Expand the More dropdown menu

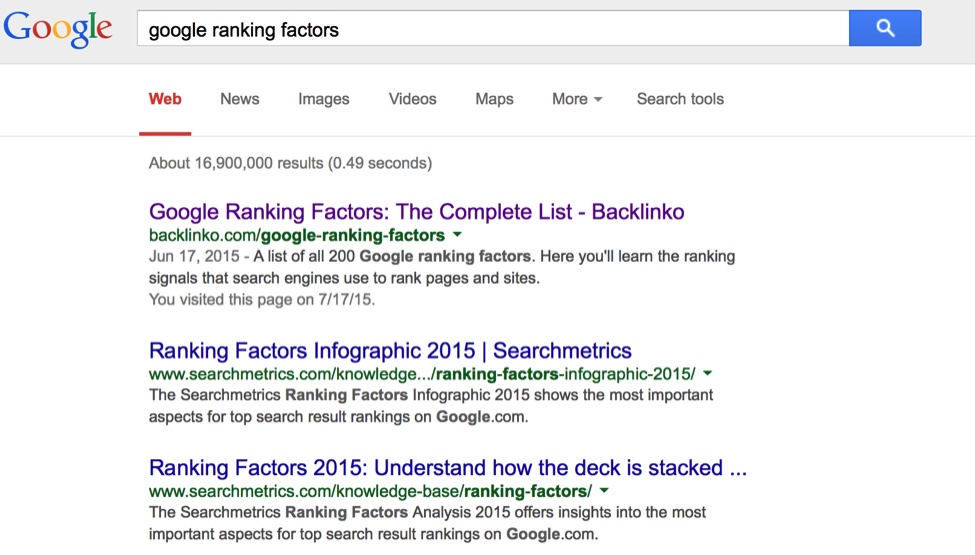click(577, 99)
